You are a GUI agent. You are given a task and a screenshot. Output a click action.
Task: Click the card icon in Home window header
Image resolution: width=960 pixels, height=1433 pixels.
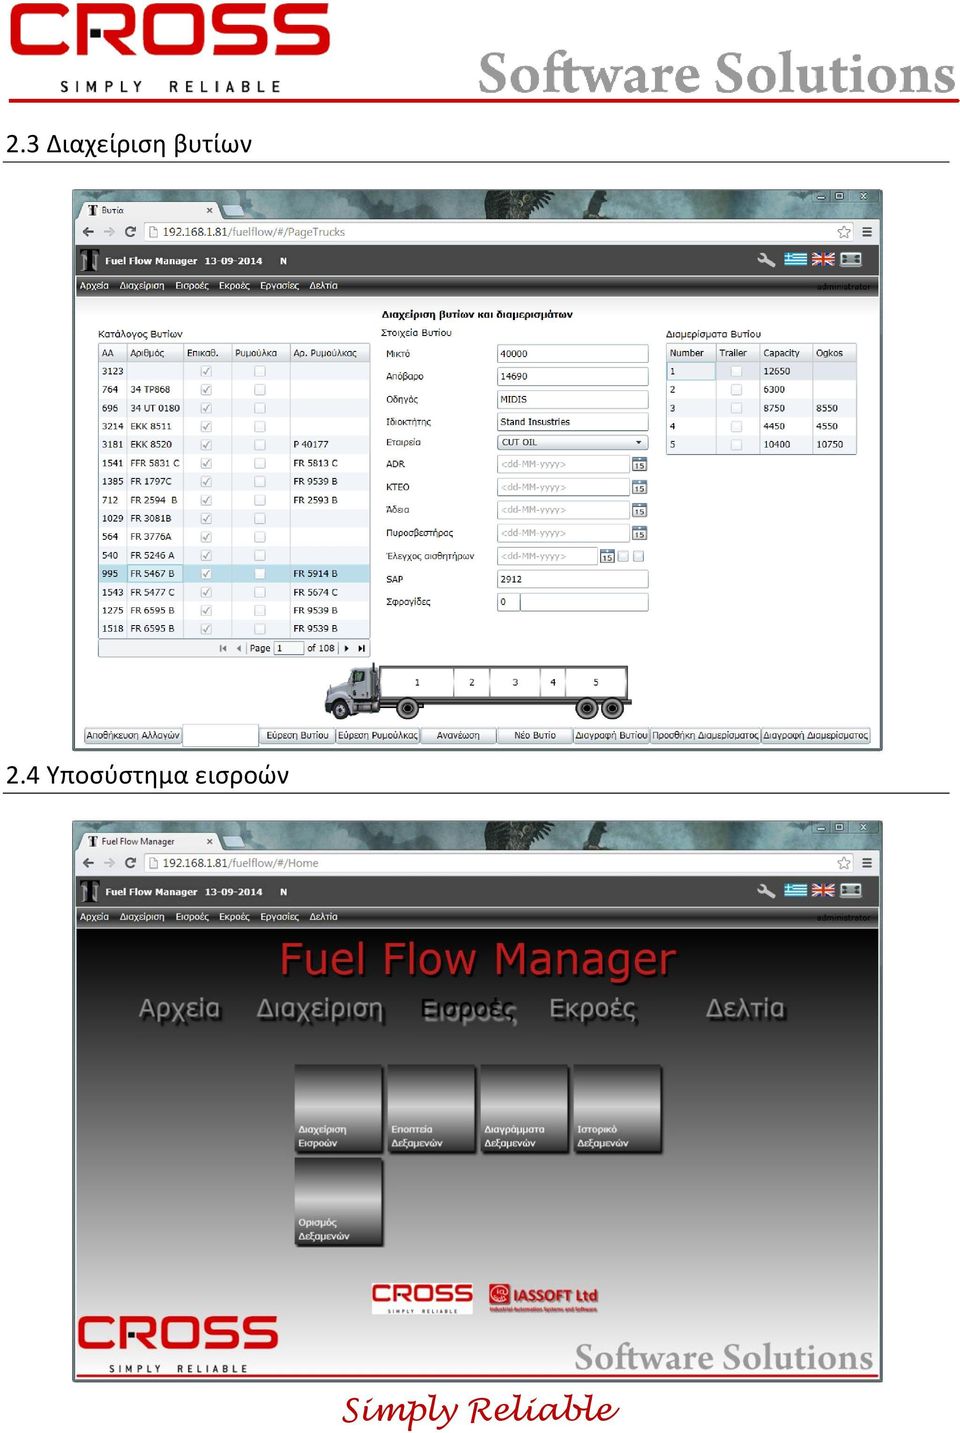coord(851,890)
